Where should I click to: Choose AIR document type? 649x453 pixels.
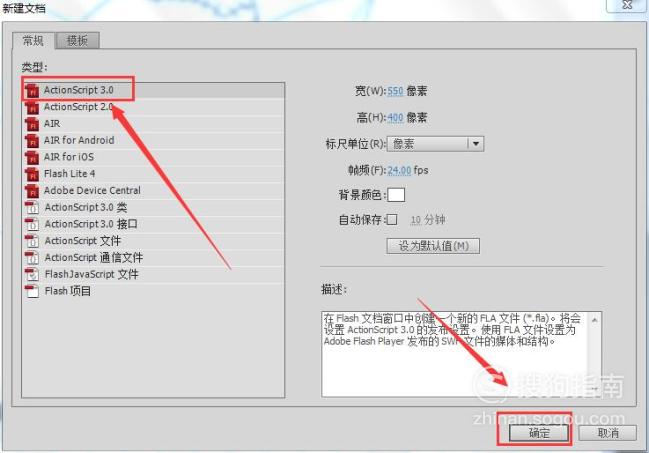153,124
